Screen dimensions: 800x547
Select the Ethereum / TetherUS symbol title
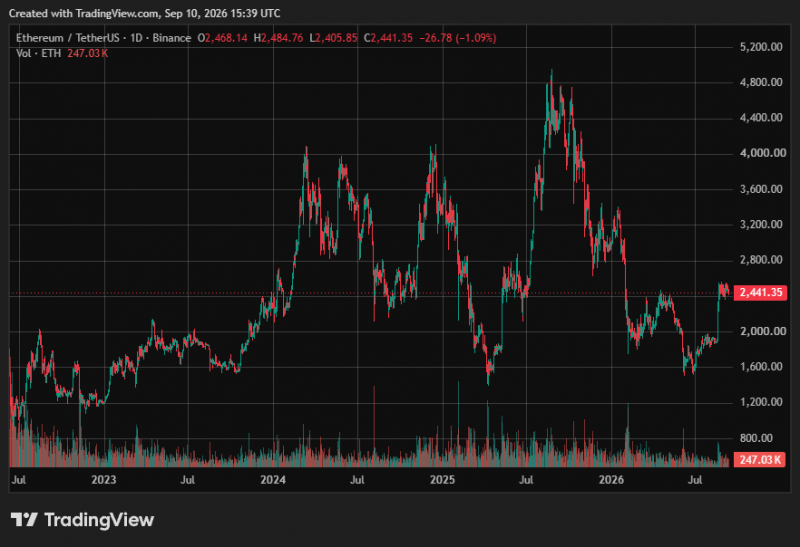pyautogui.click(x=68, y=38)
